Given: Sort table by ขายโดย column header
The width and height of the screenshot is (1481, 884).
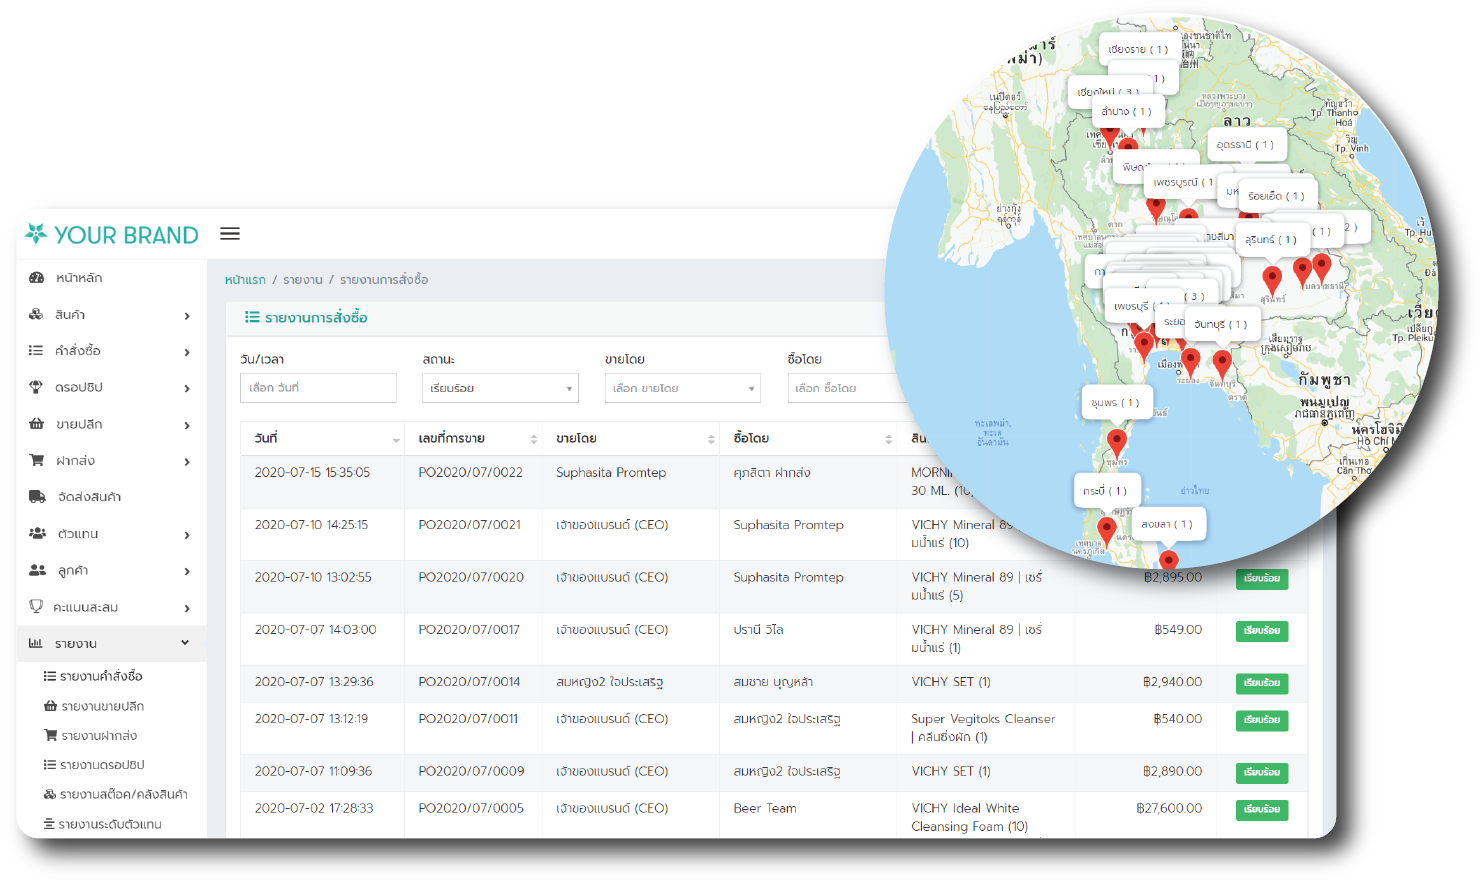Looking at the screenshot, I should (631, 438).
